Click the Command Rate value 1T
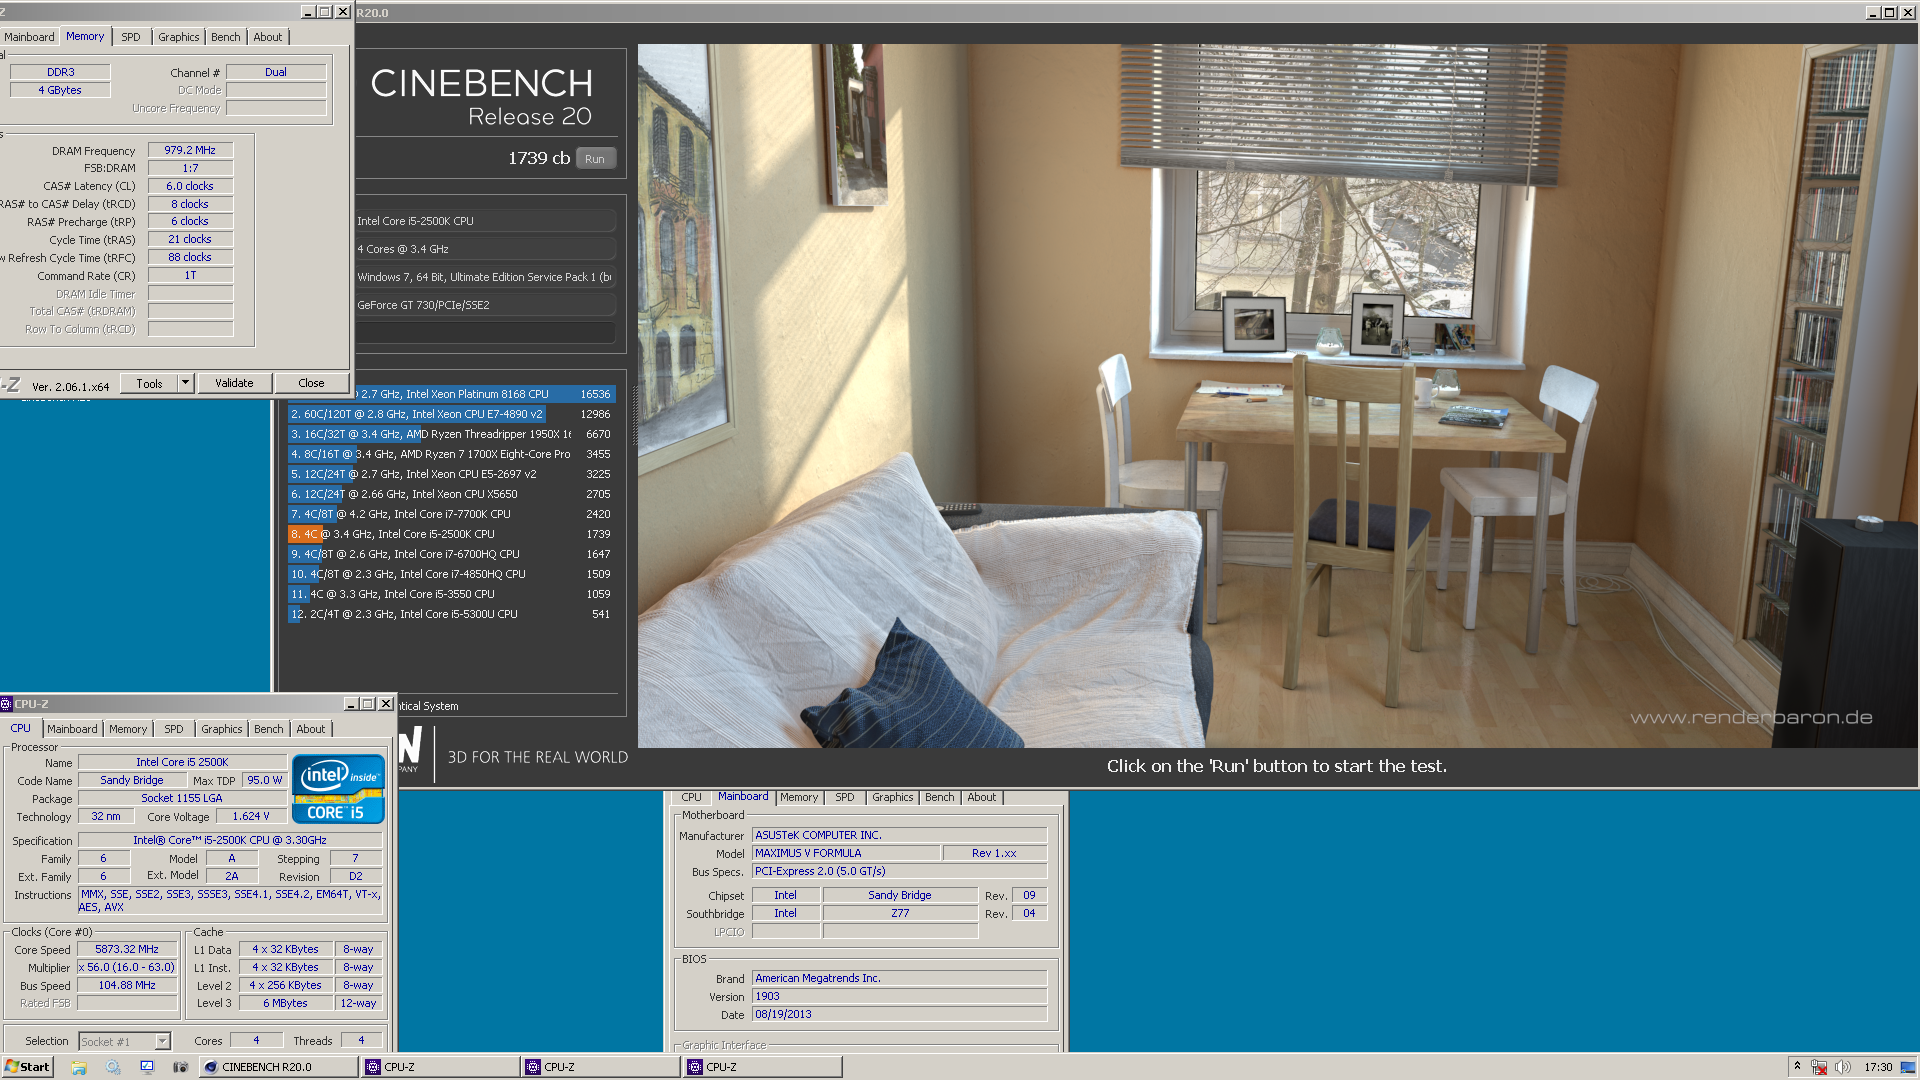1920x1080 pixels. pos(190,275)
